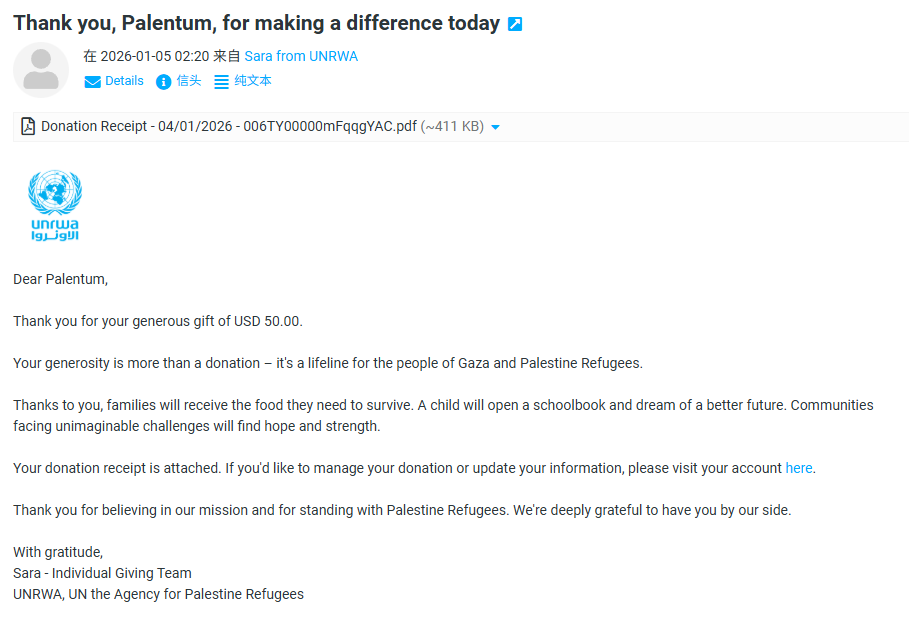909x622 pixels.
Task: Click the USD 50.00 gift sentence
Action: (x=157, y=321)
